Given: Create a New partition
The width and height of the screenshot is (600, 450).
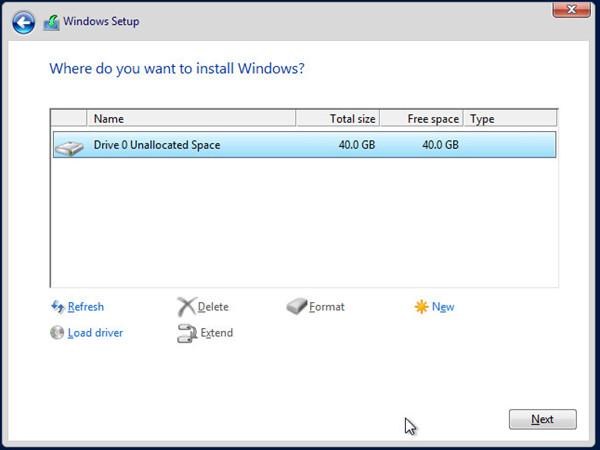Looking at the screenshot, I should (443, 307).
